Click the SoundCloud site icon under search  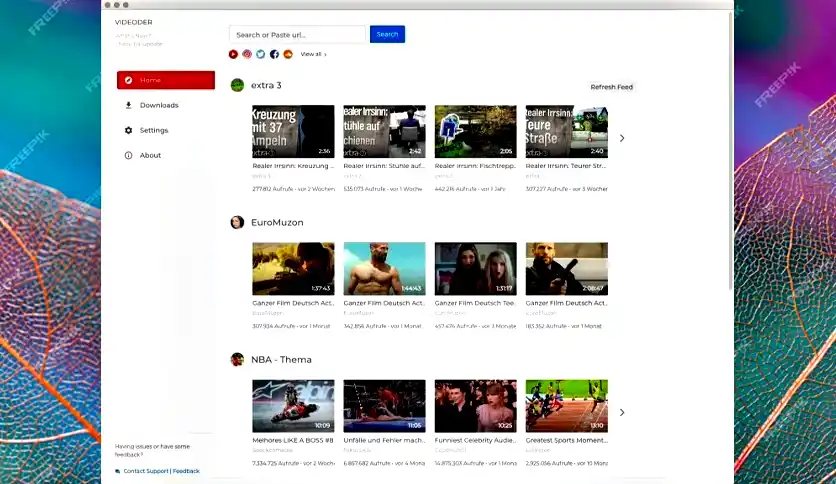288,54
